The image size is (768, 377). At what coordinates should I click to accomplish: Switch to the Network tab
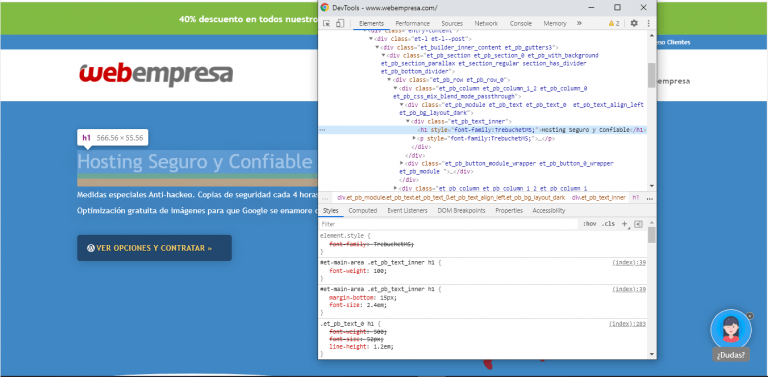click(486, 24)
